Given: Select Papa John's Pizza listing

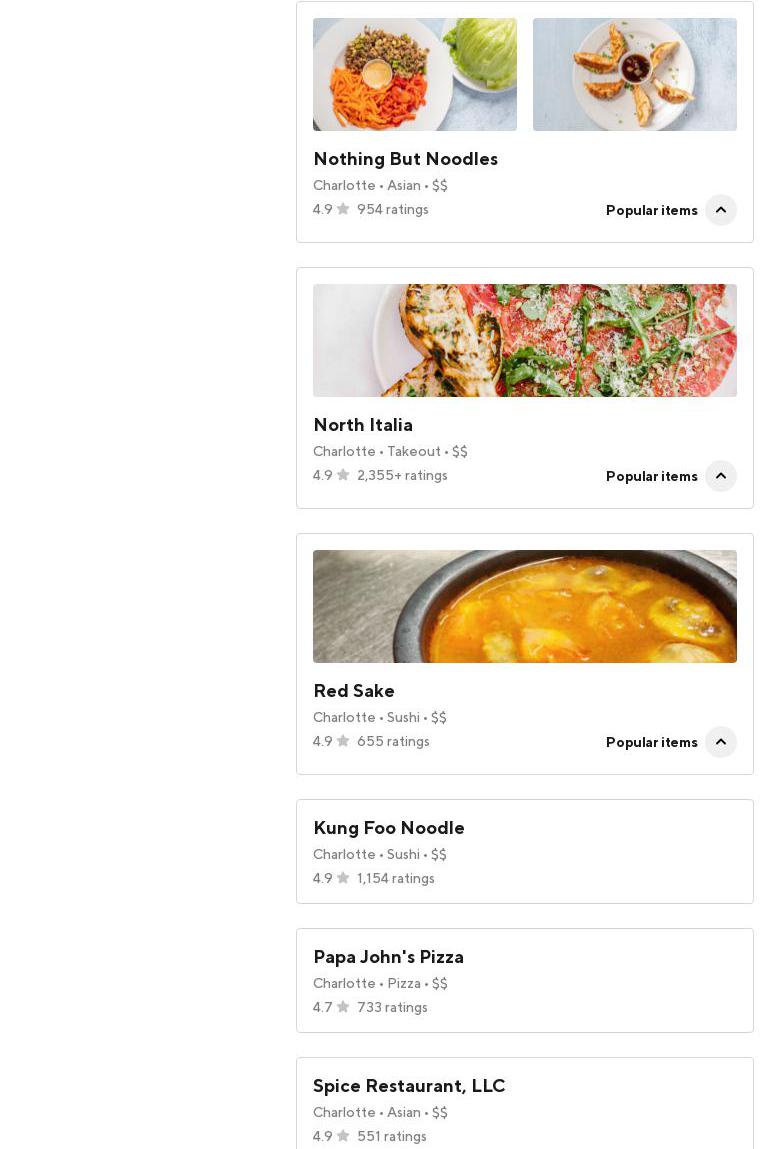Looking at the screenshot, I should (x=388, y=957).
